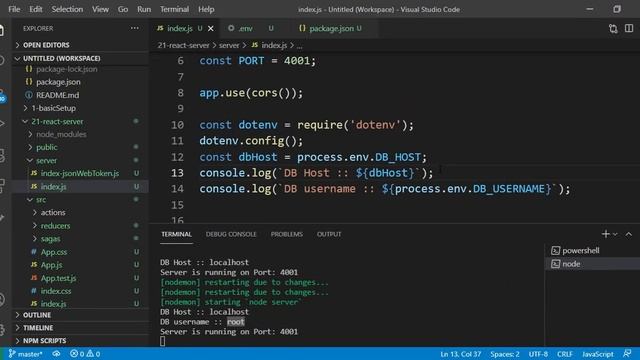Open the Edit menu
The width and height of the screenshot is (640, 360).
[x=36, y=9]
